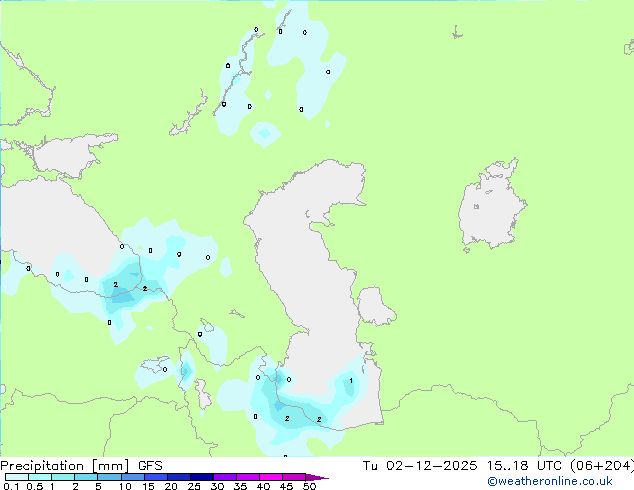Viewport: 634px width, 490px height.
Task: Select the 40–45 mm magenta legend swatch
Action: click(271, 477)
